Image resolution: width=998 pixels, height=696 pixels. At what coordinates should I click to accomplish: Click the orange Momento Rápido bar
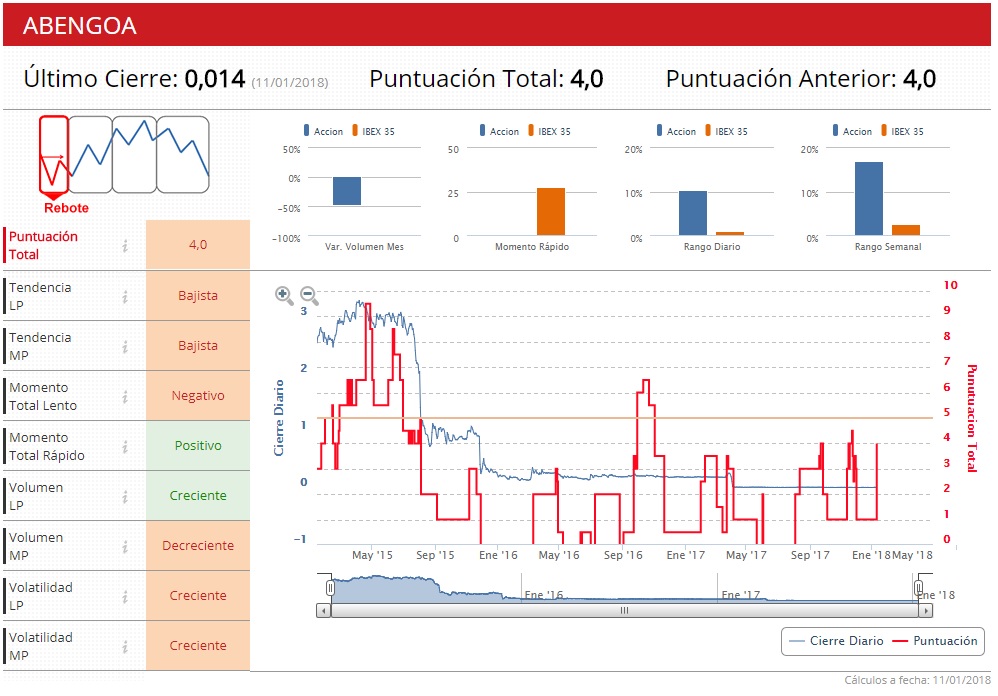(551, 211)
